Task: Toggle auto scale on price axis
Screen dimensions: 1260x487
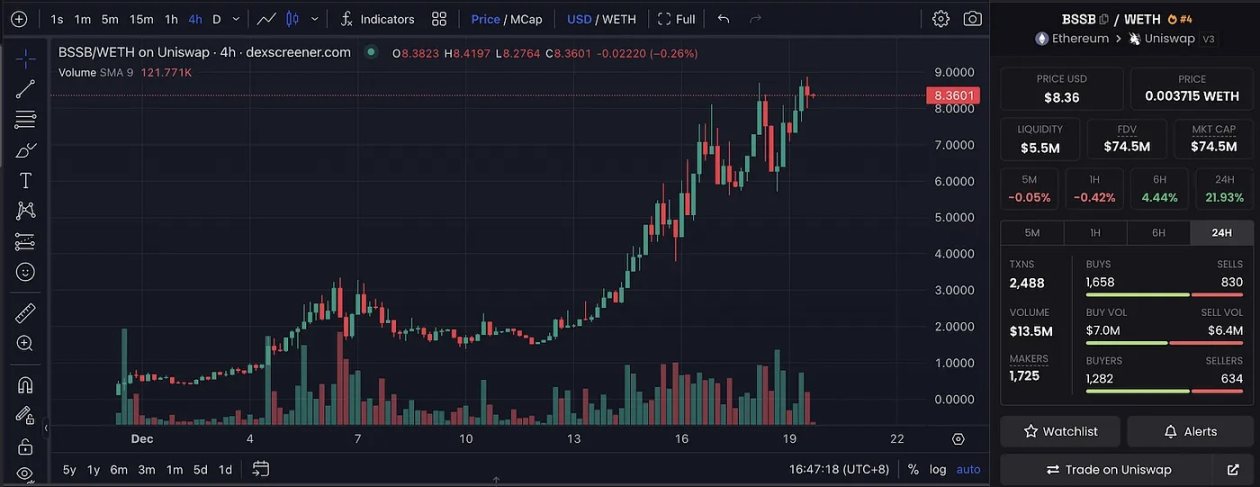Action: [968, 469]
